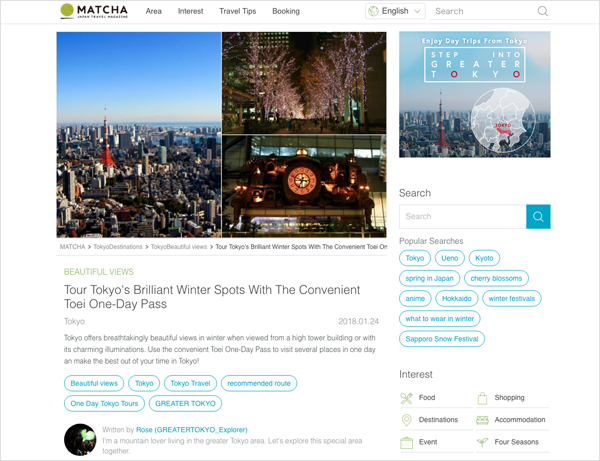
Task: Click the Shopping bag icon
Action: pyautogui.click(x=482, y=398)
